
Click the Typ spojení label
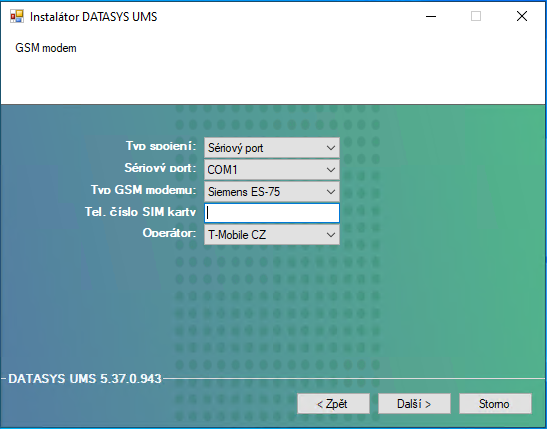pyautogui.click(x=161, y=146)
